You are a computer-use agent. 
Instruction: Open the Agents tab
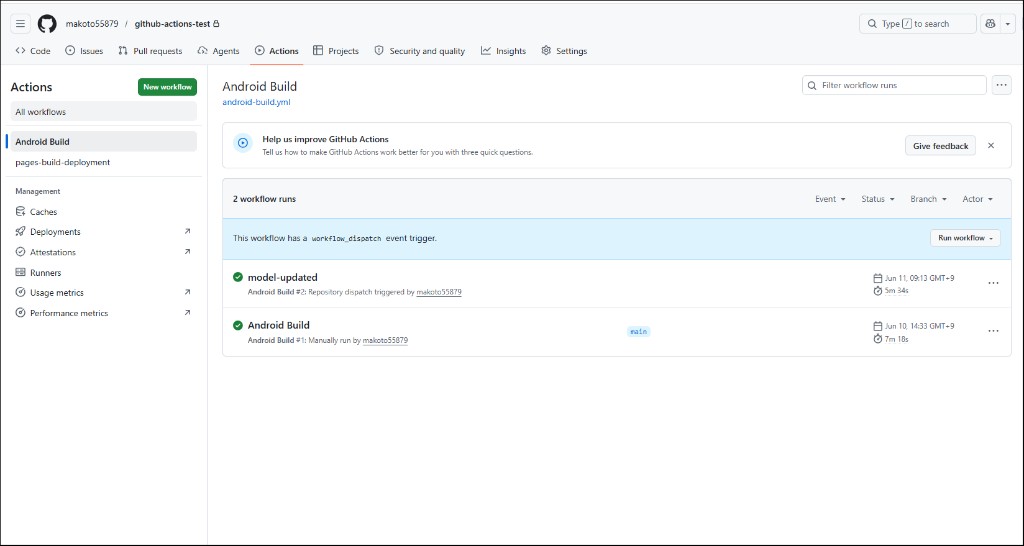[x=219, y=51]
